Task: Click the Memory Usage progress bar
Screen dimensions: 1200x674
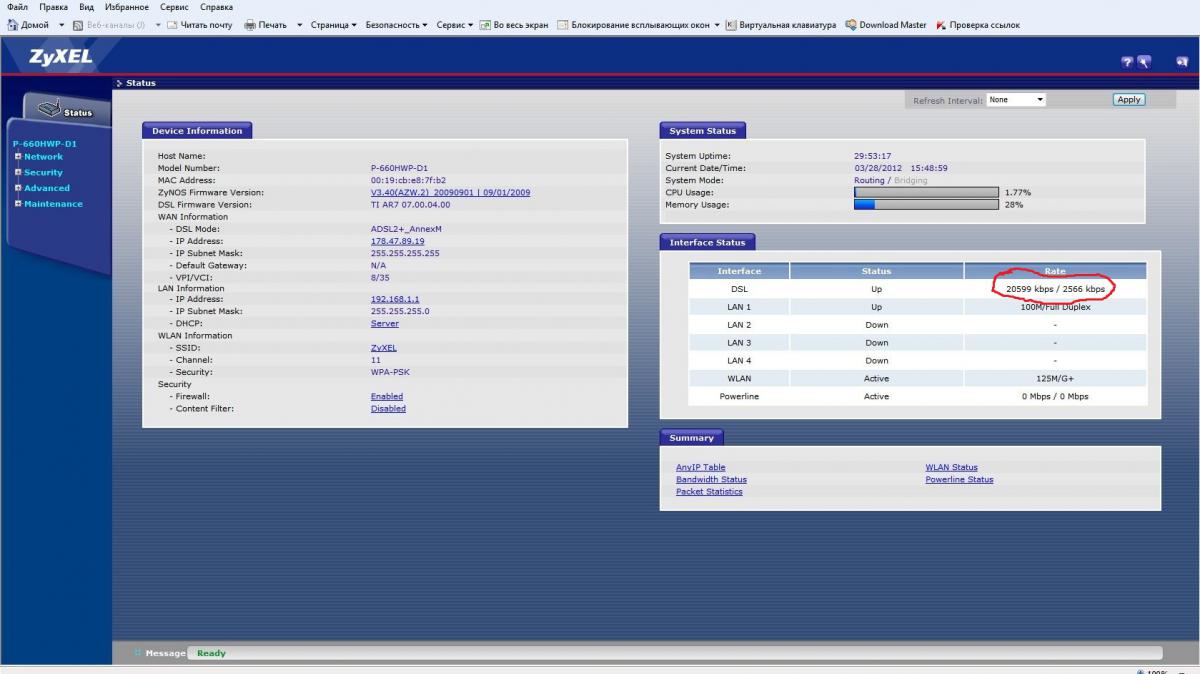Action: (925, 205)
